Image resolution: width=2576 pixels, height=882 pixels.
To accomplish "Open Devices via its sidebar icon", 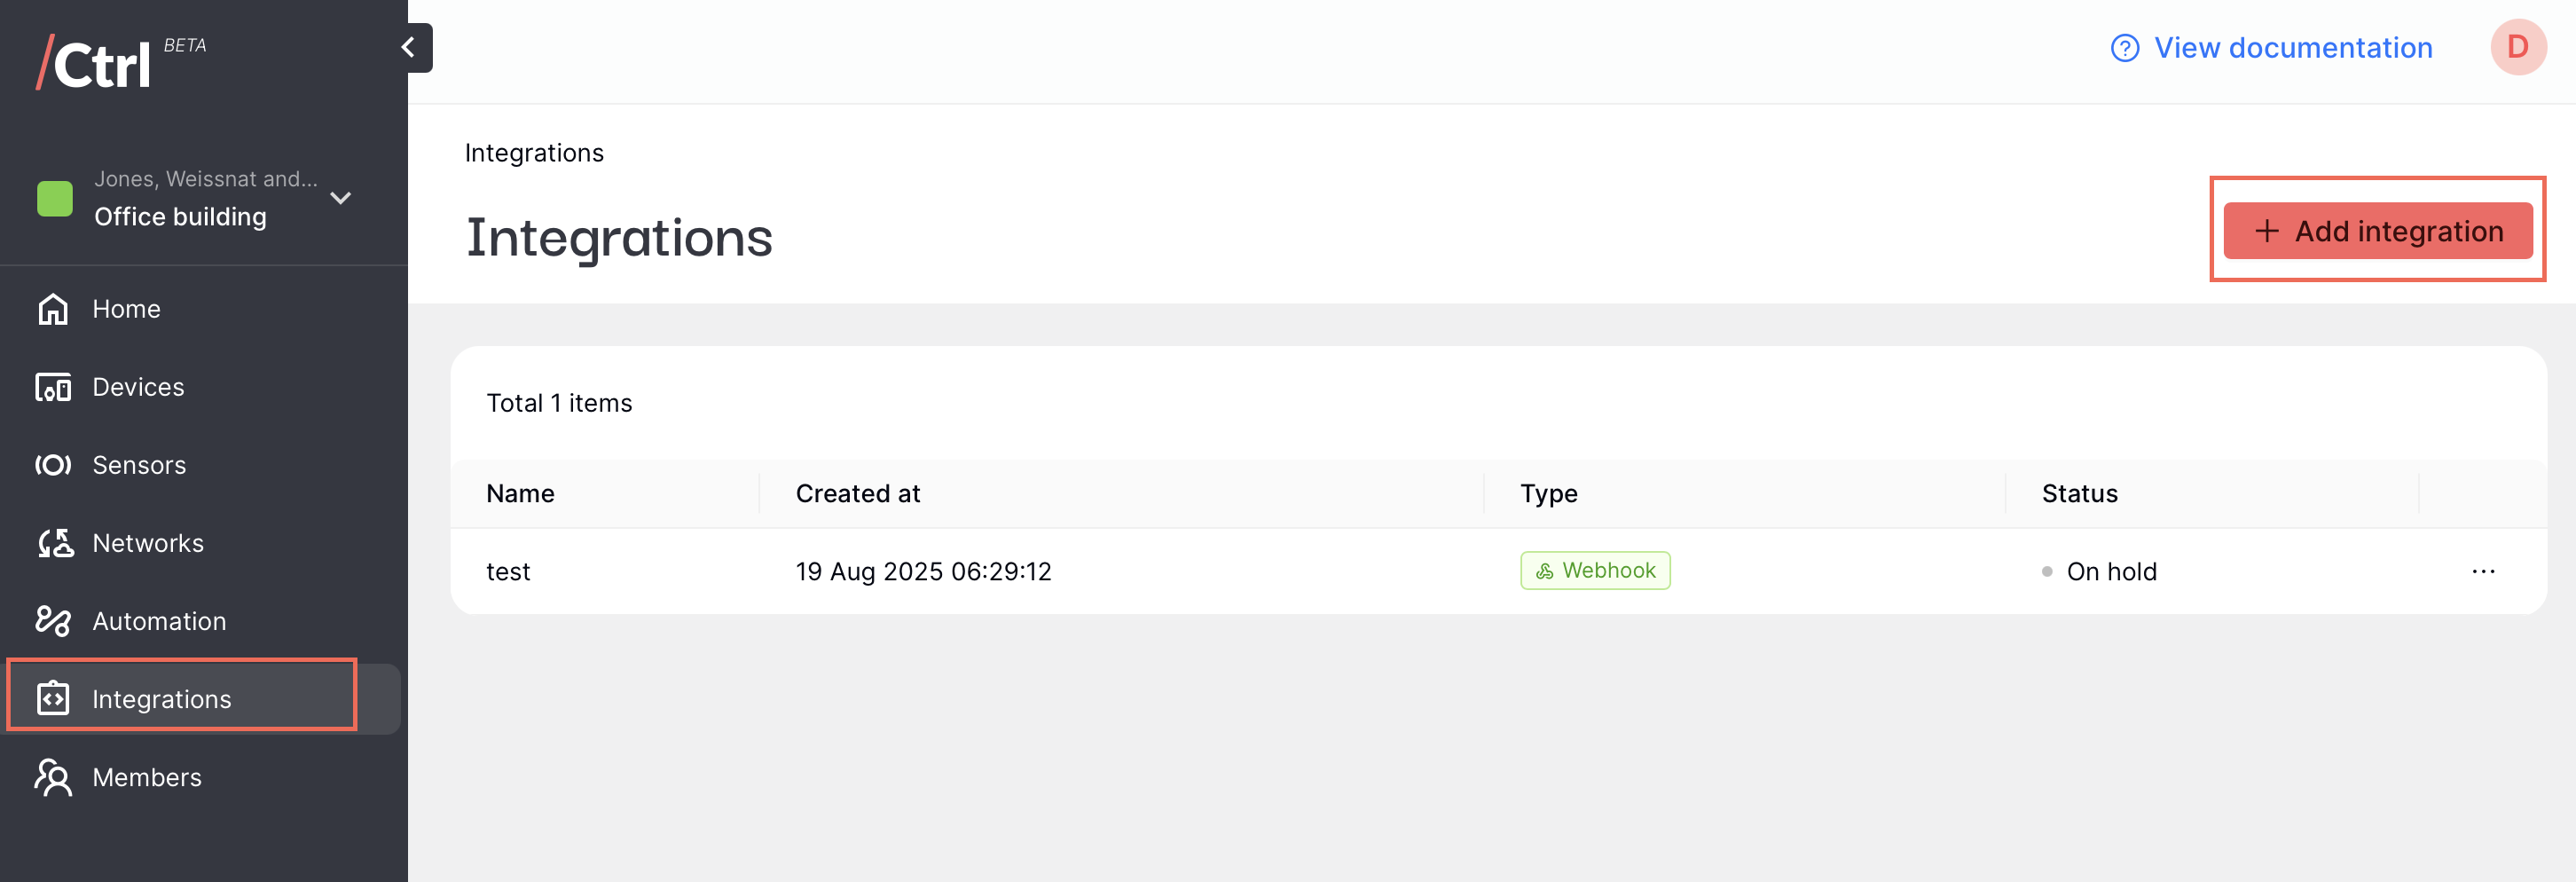I will coord(53,387).
